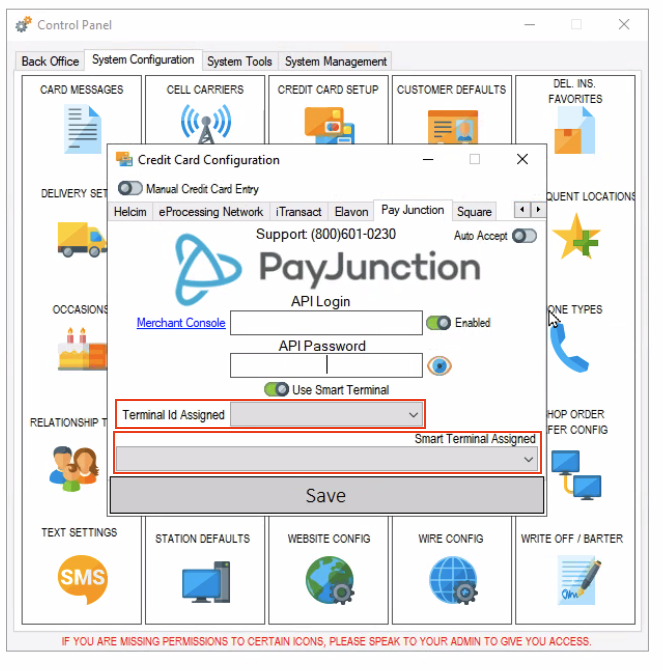Show API password with eye icon
Image resolution: width=663 pixels, height=671 pixels.
coord(439,365)
